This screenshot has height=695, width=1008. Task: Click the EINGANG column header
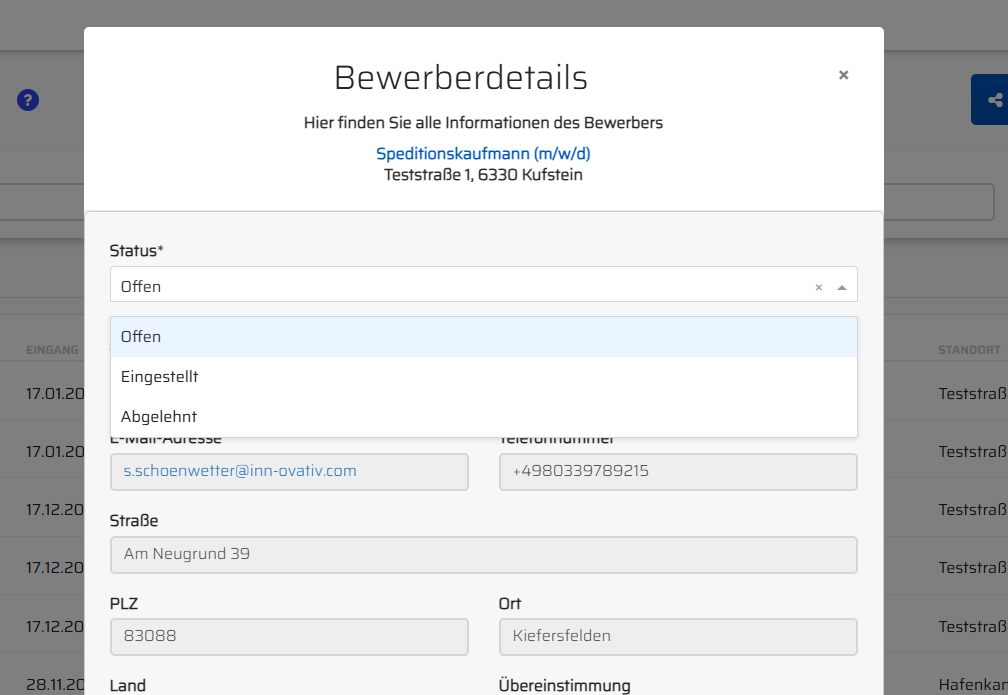pyautogui.click(x=52, y=350)
